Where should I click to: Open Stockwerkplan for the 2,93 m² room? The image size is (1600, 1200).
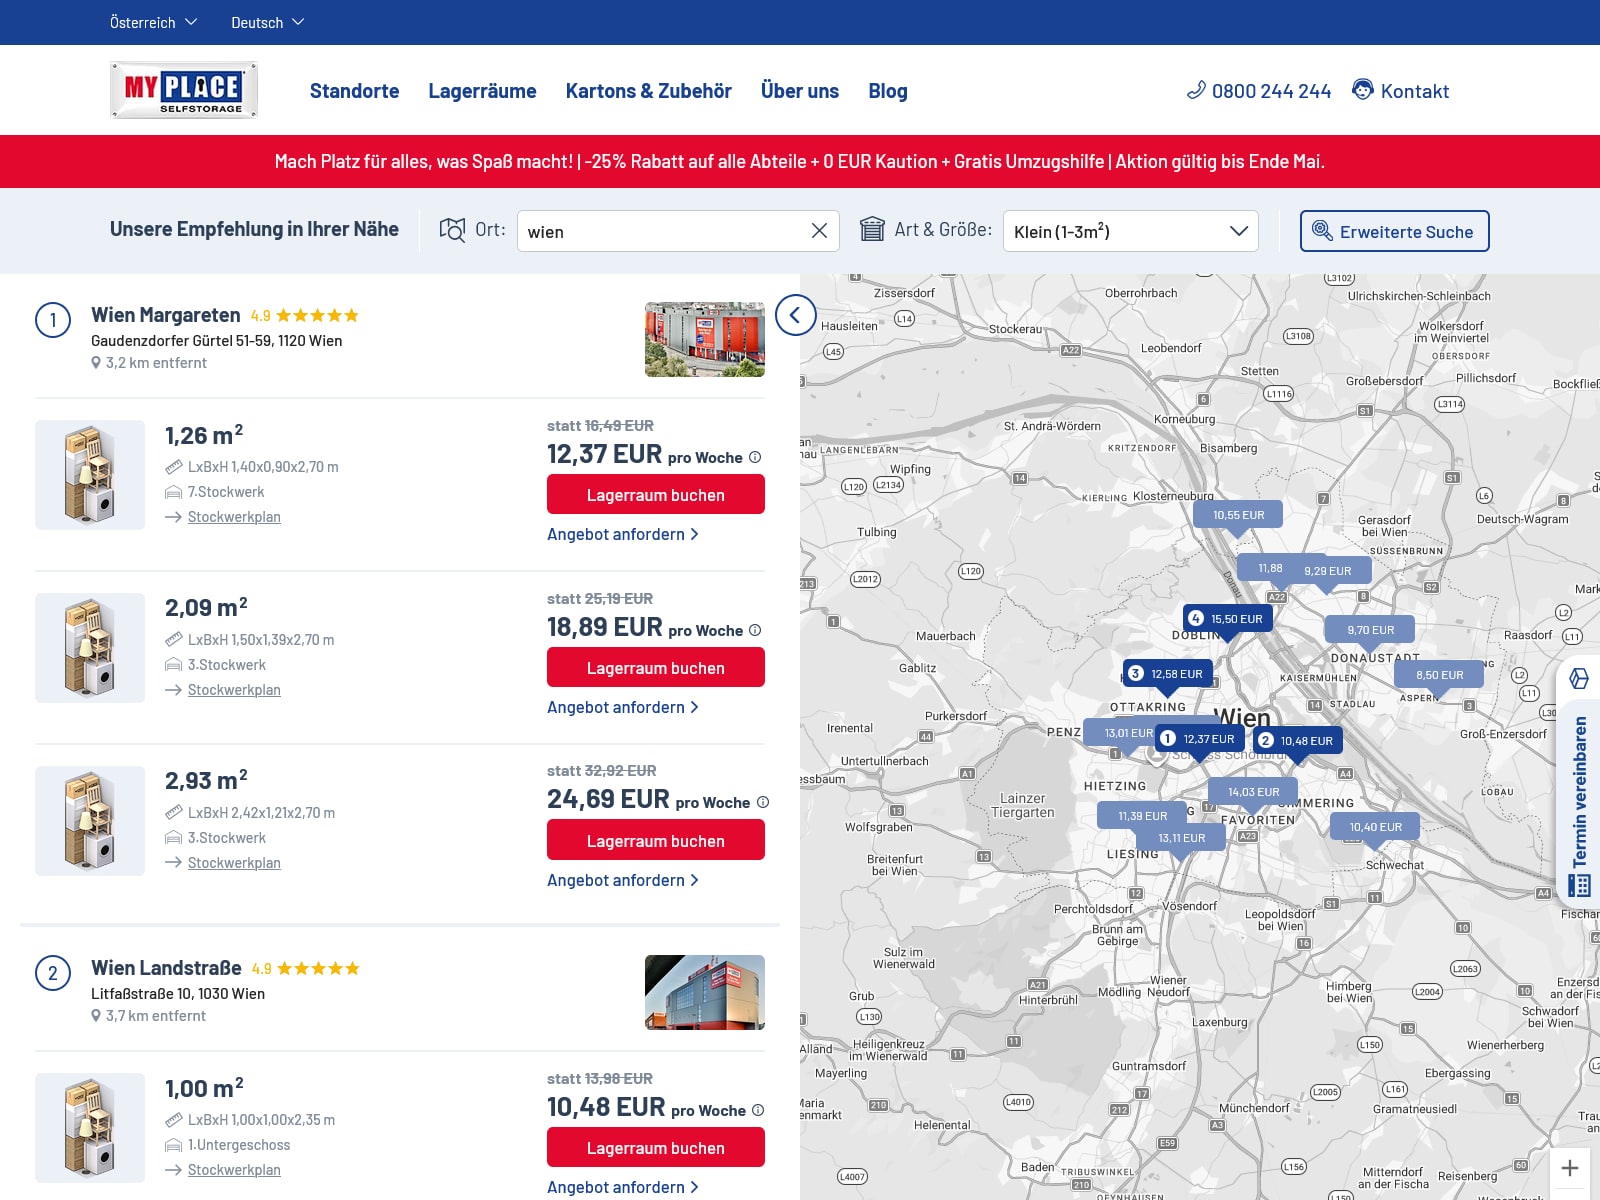coord(234,863)
